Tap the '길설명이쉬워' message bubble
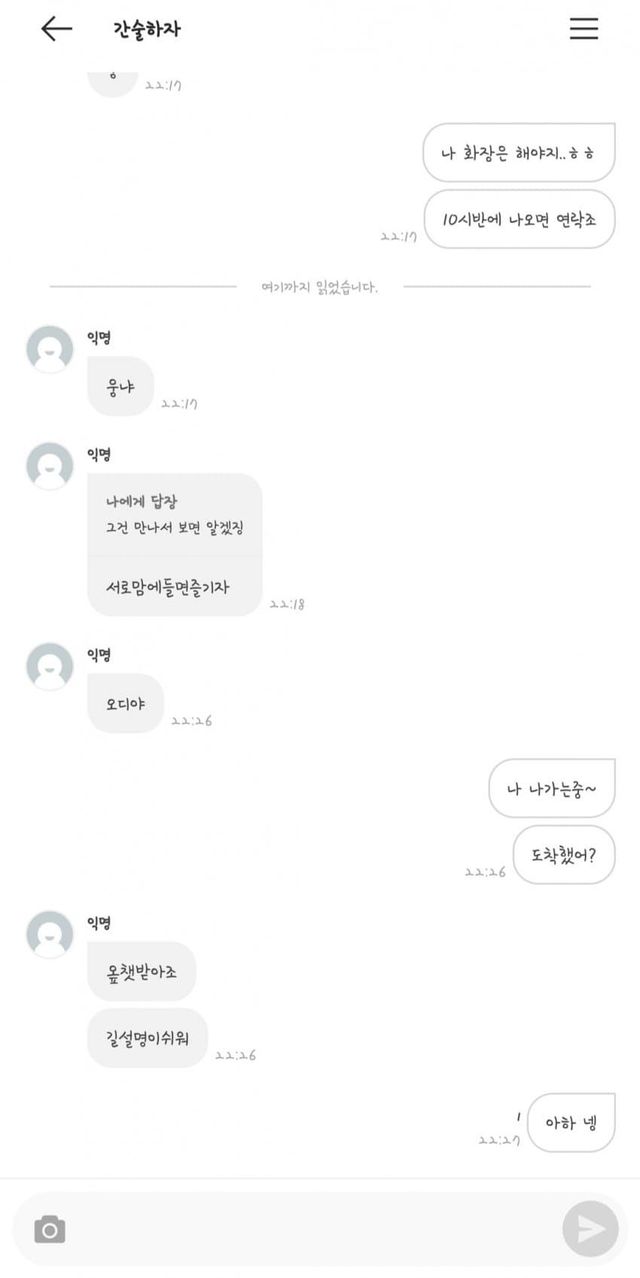This screenshot has width=640, height=1278. click(x=148, y=1038)
